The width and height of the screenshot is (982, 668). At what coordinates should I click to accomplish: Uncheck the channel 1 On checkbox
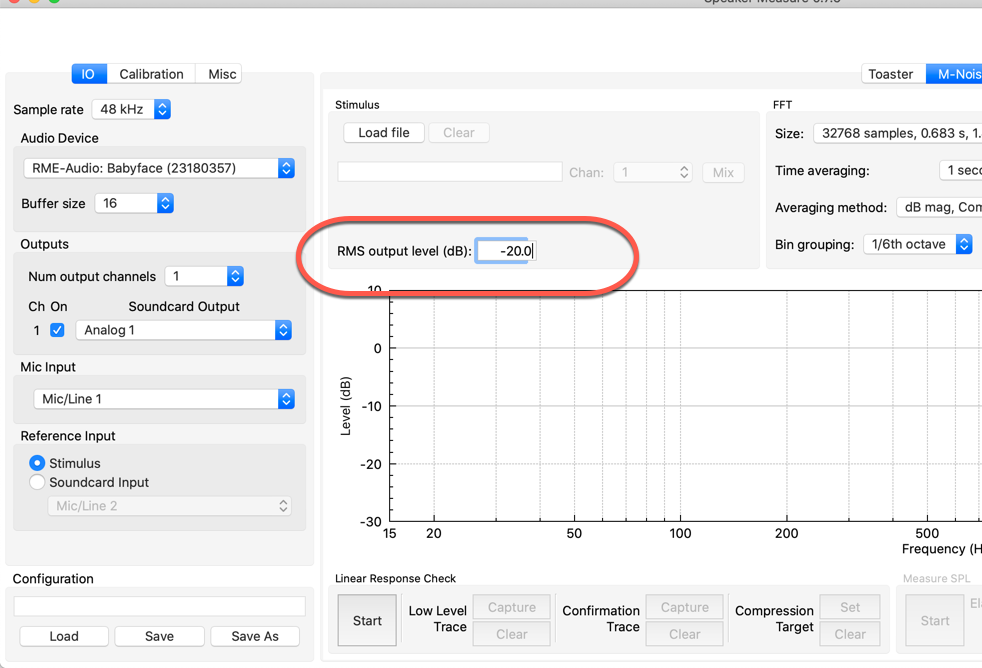(57, 330)
